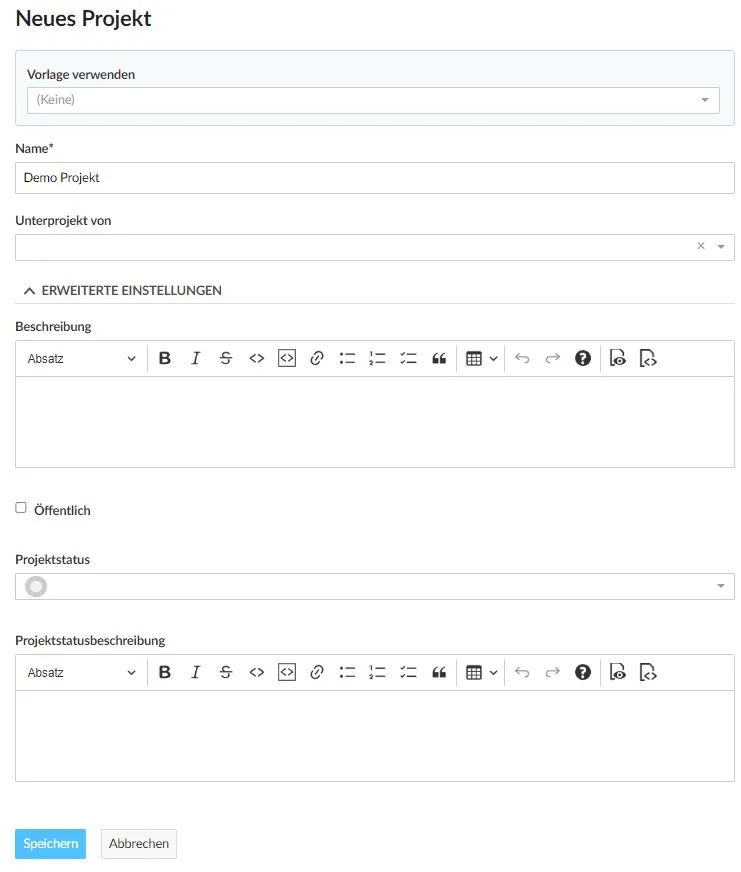This screenshot has height=872, width=741.
Task: Apply italic formatting in the description toolbar
Action: [x=196, y=358]
